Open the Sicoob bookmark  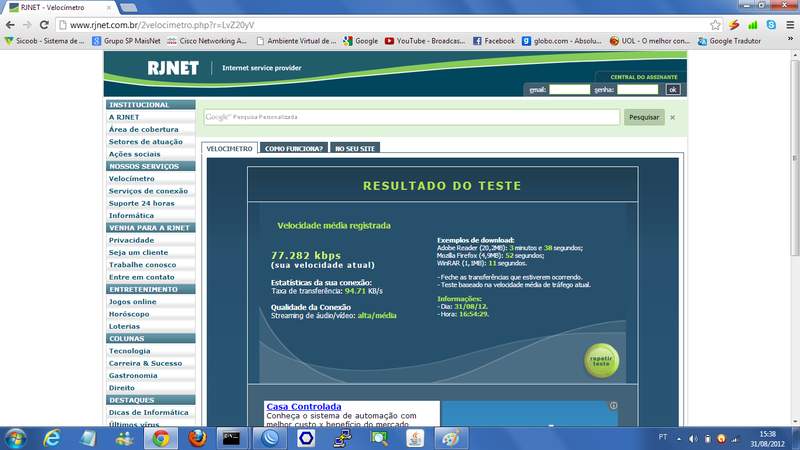45,41
